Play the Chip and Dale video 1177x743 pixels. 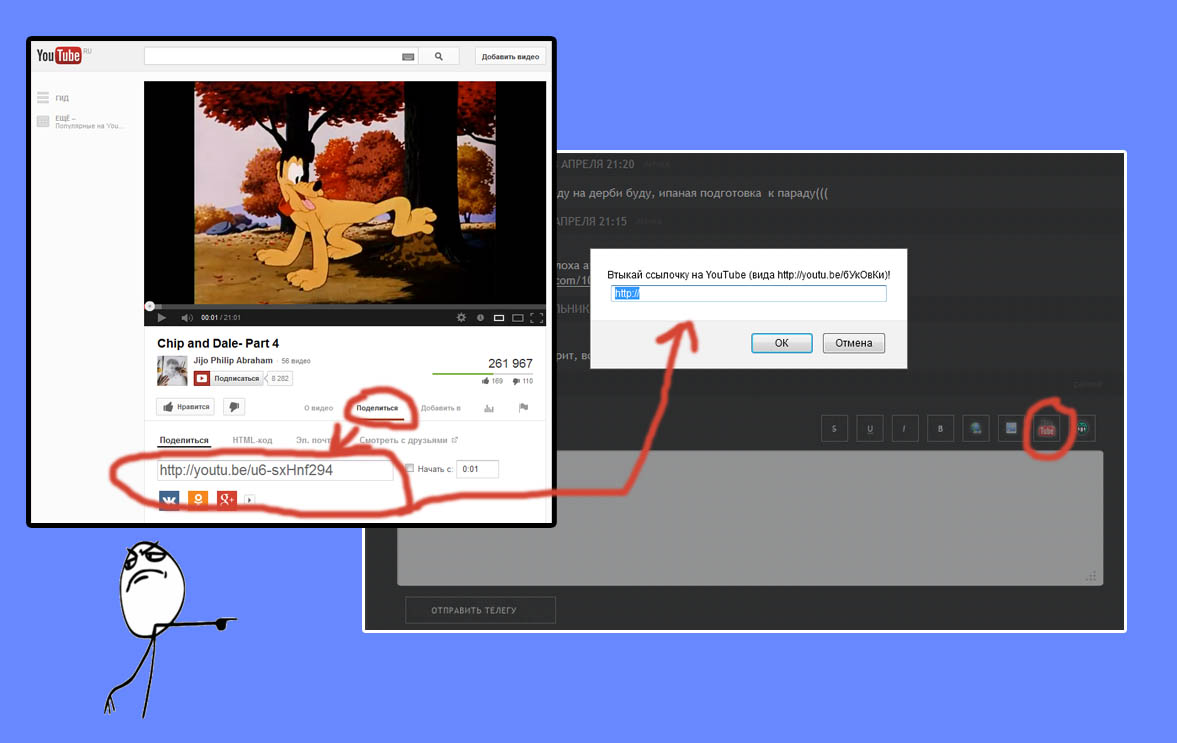pyautogui.click(x=161, y=317)
